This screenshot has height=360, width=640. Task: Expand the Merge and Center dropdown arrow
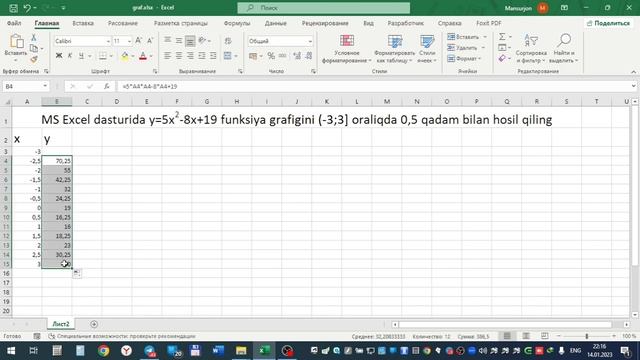tap(236, 56)
